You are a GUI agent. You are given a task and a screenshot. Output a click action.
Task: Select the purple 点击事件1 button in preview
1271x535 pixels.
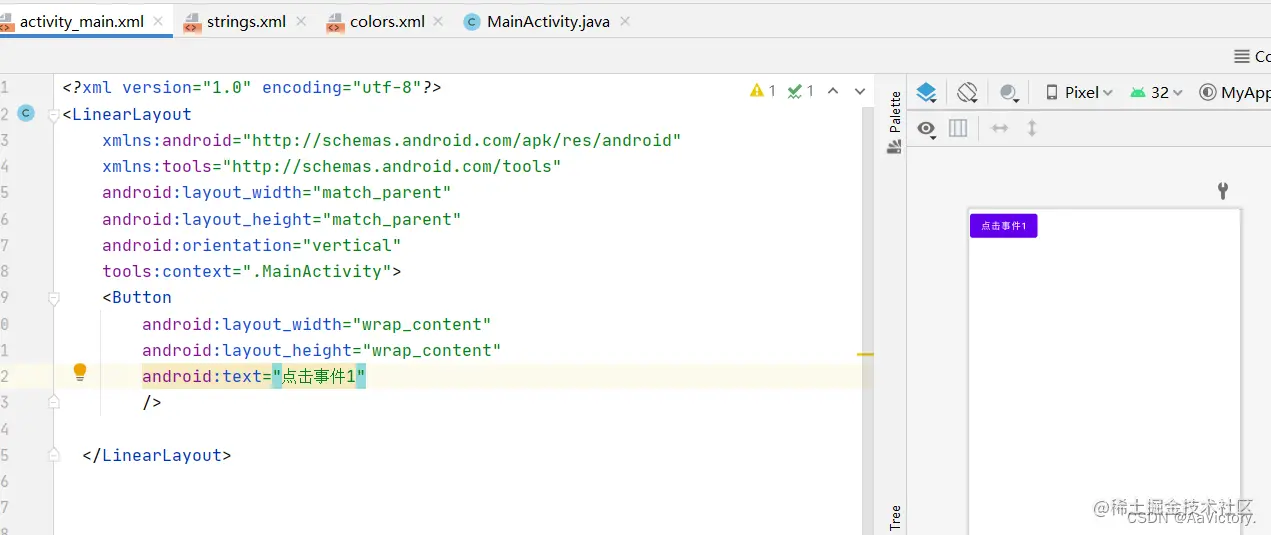[x=1003, y=226]
